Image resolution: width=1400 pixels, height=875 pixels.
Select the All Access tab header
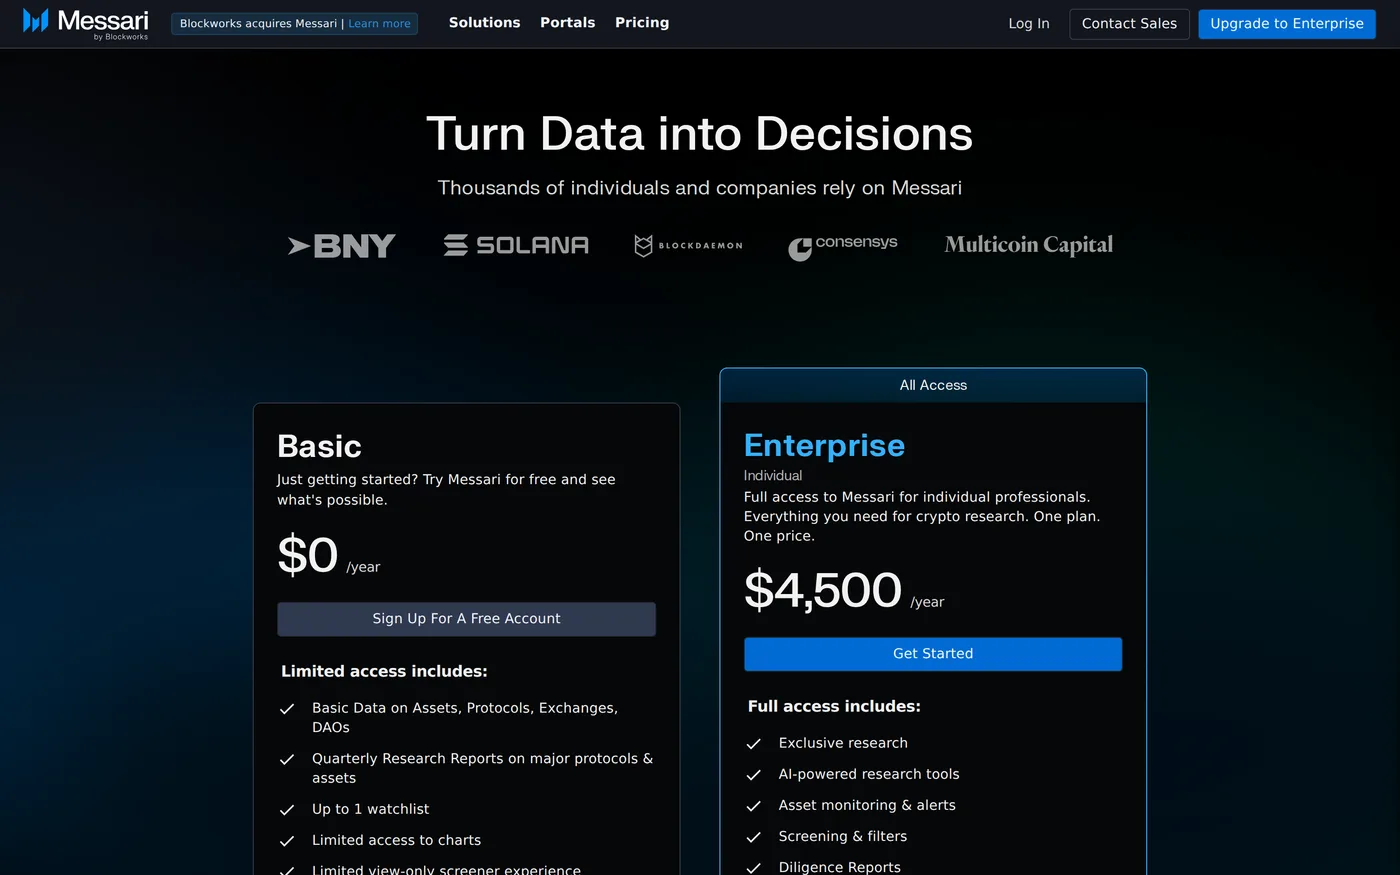[933, 386]
